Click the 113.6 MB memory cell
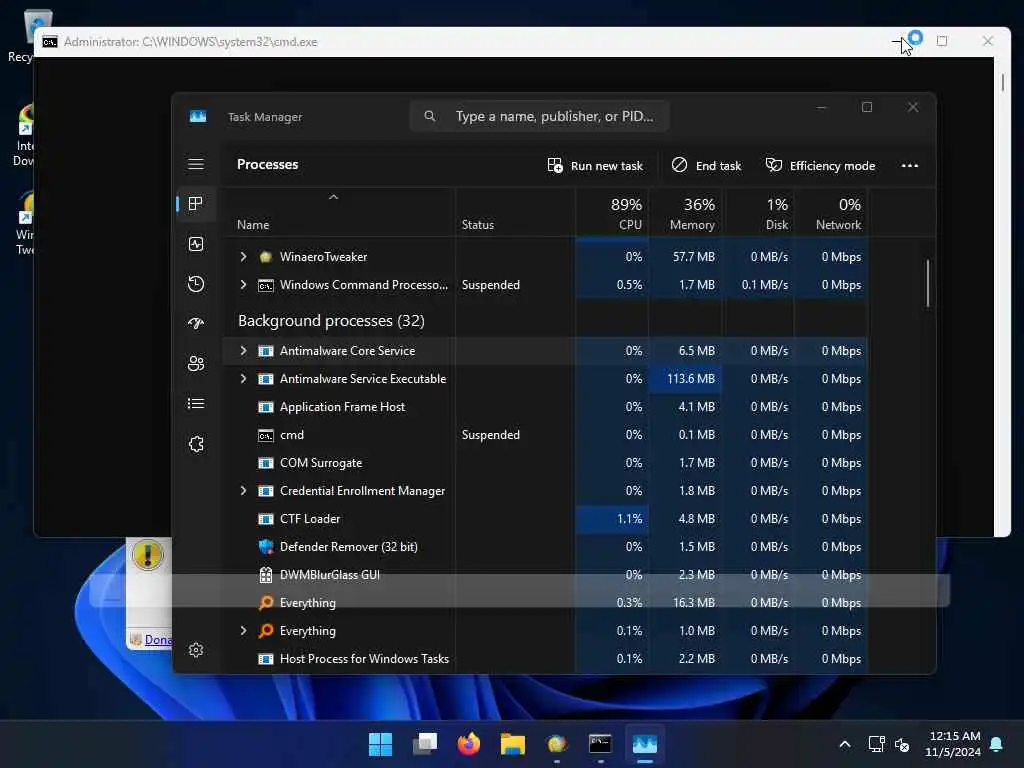Screen dimensions: 1024x768 tap(685, 379)
